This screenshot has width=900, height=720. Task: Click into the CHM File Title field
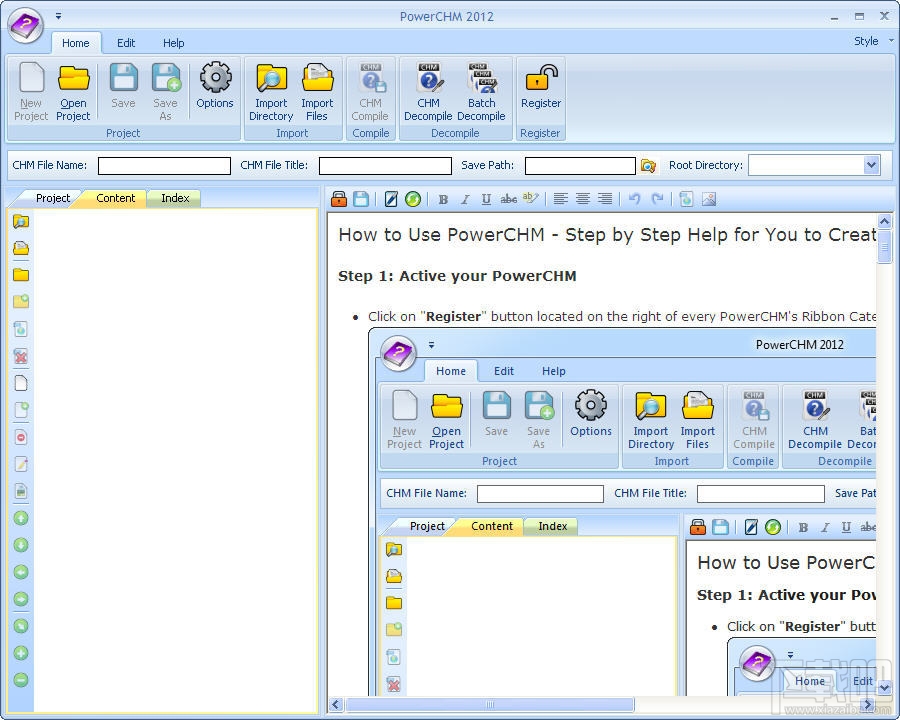[385, 166]
